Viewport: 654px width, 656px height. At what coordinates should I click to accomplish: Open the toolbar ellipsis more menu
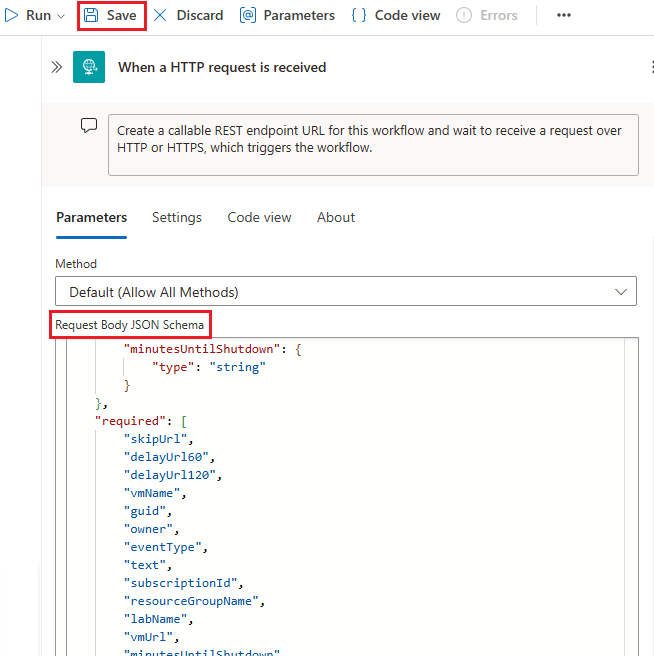(x=564, y=15)
